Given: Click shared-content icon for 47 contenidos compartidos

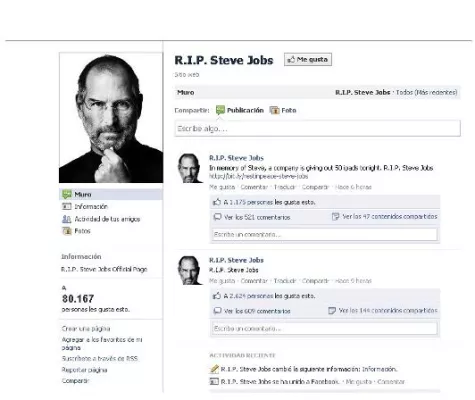Looking at the screenshot, I should [335, 217].
